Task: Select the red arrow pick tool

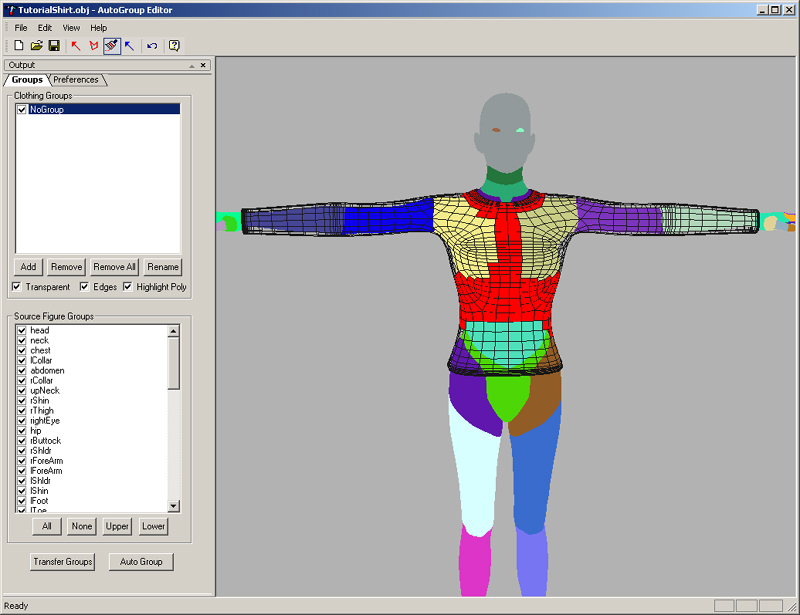Action: (76, 45)
